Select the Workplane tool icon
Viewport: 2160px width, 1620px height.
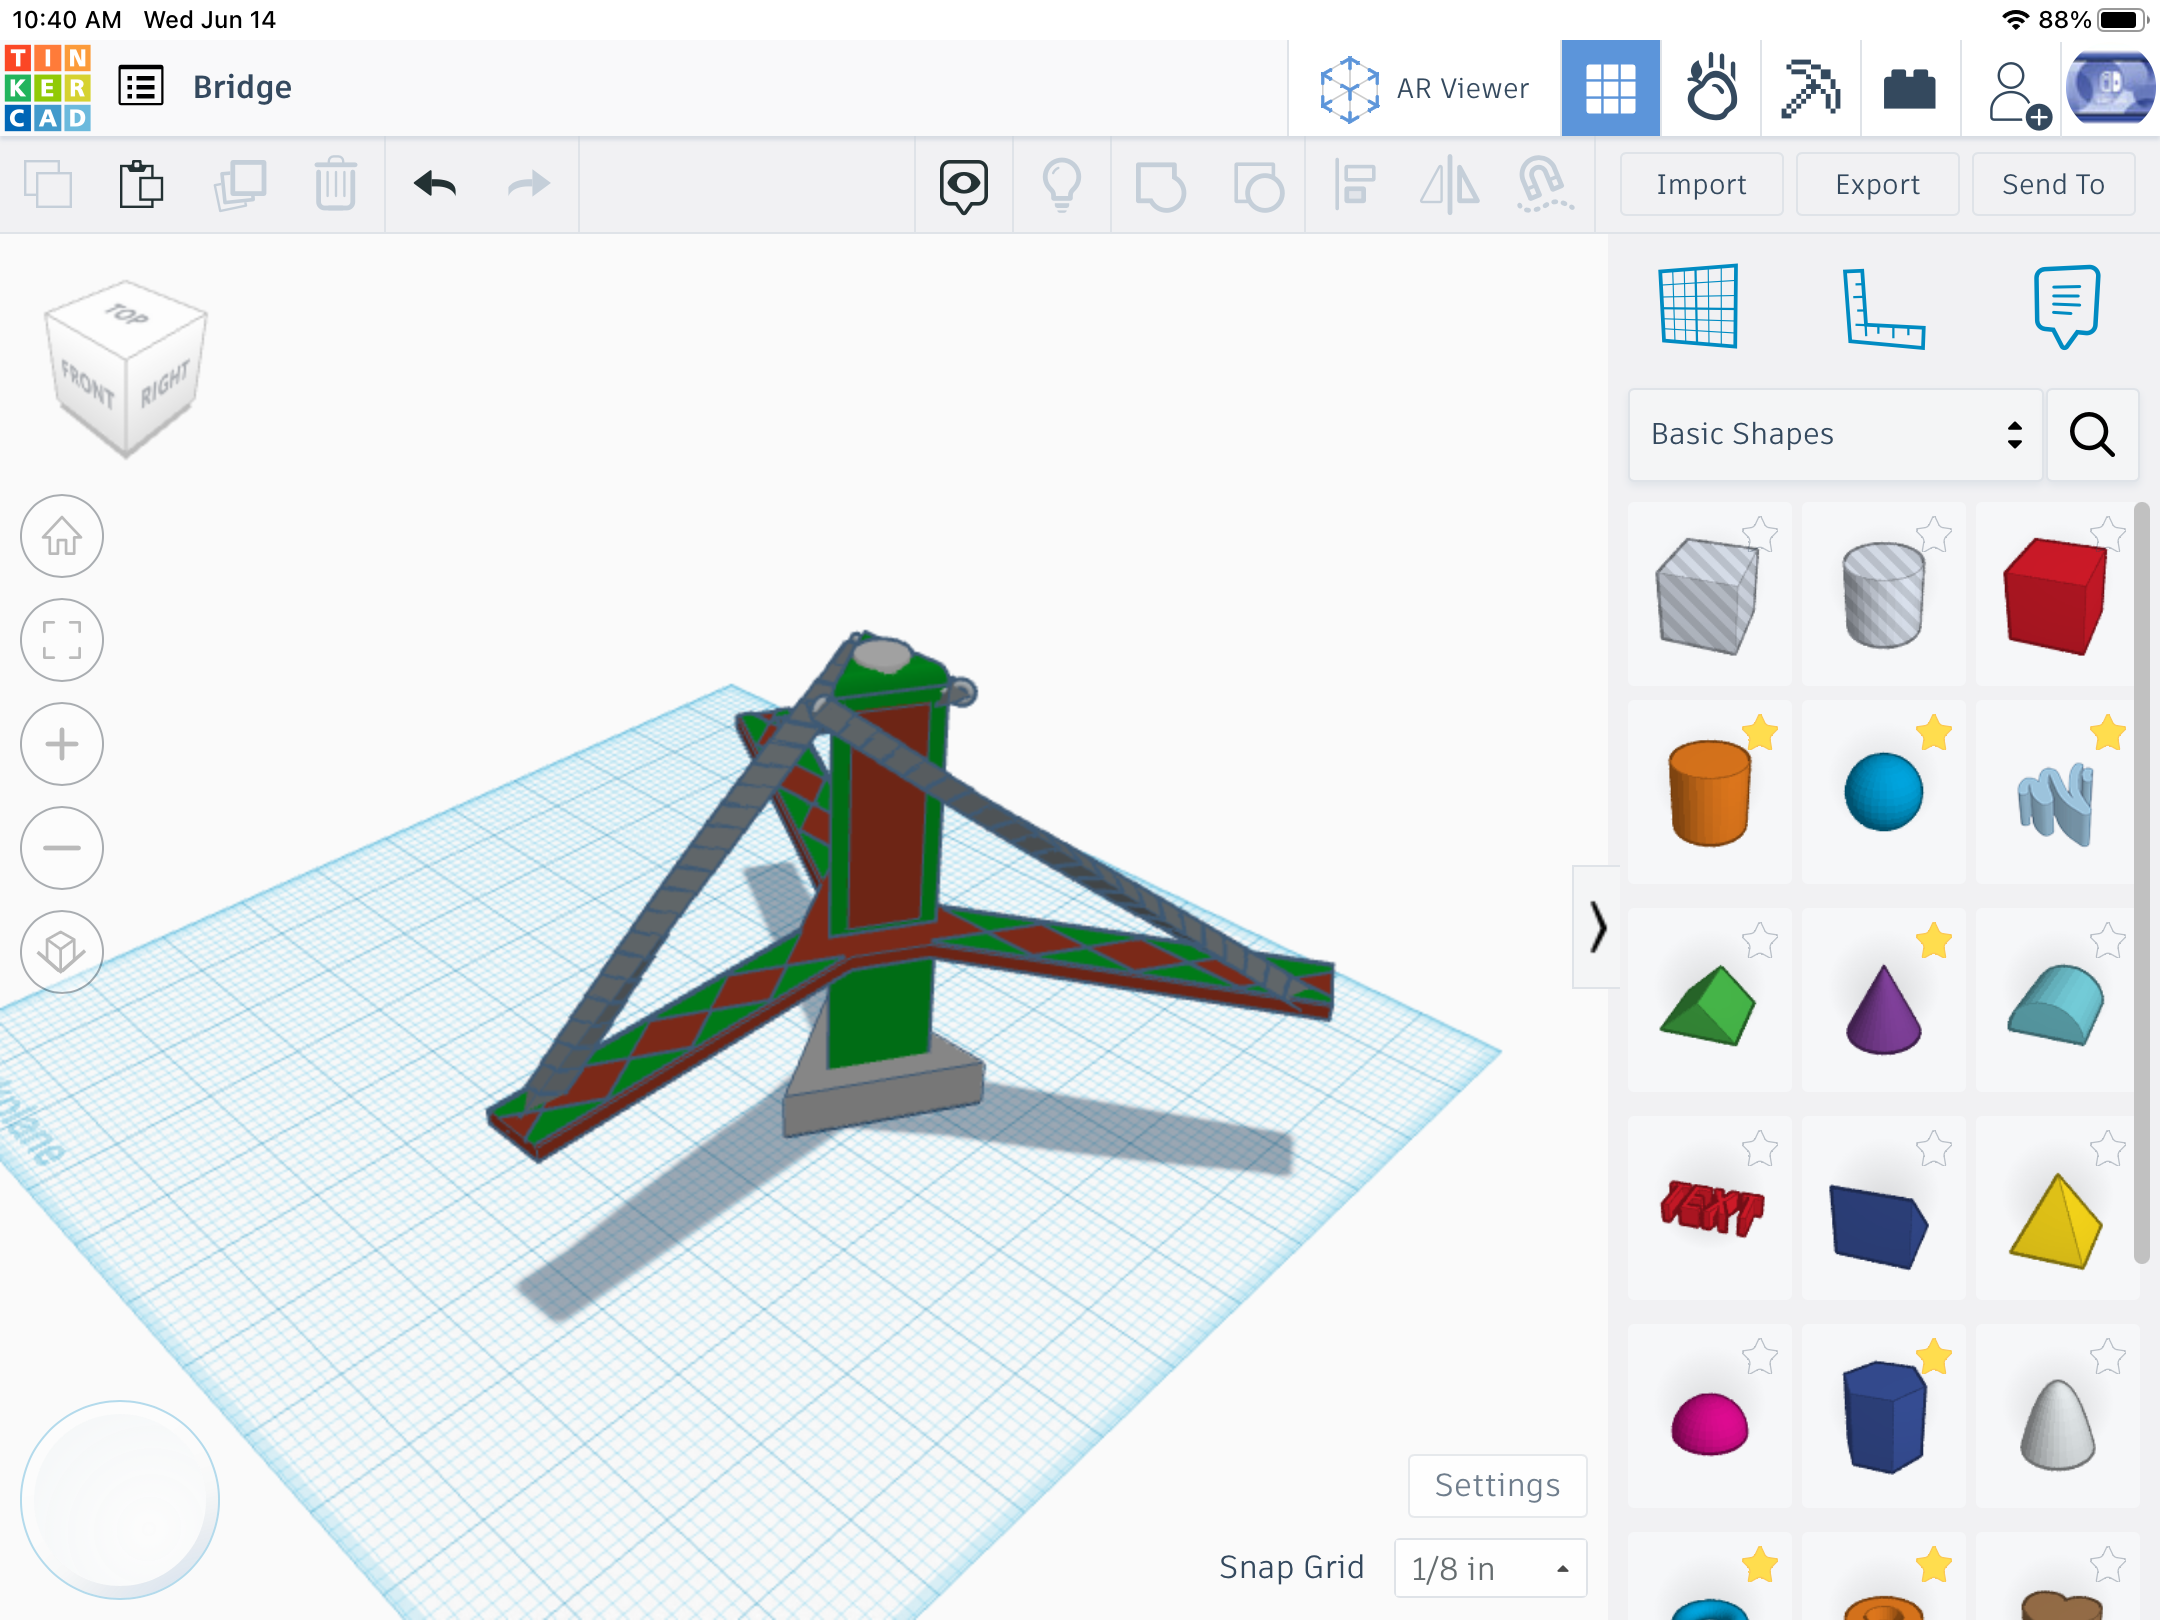coord(1698,307)
